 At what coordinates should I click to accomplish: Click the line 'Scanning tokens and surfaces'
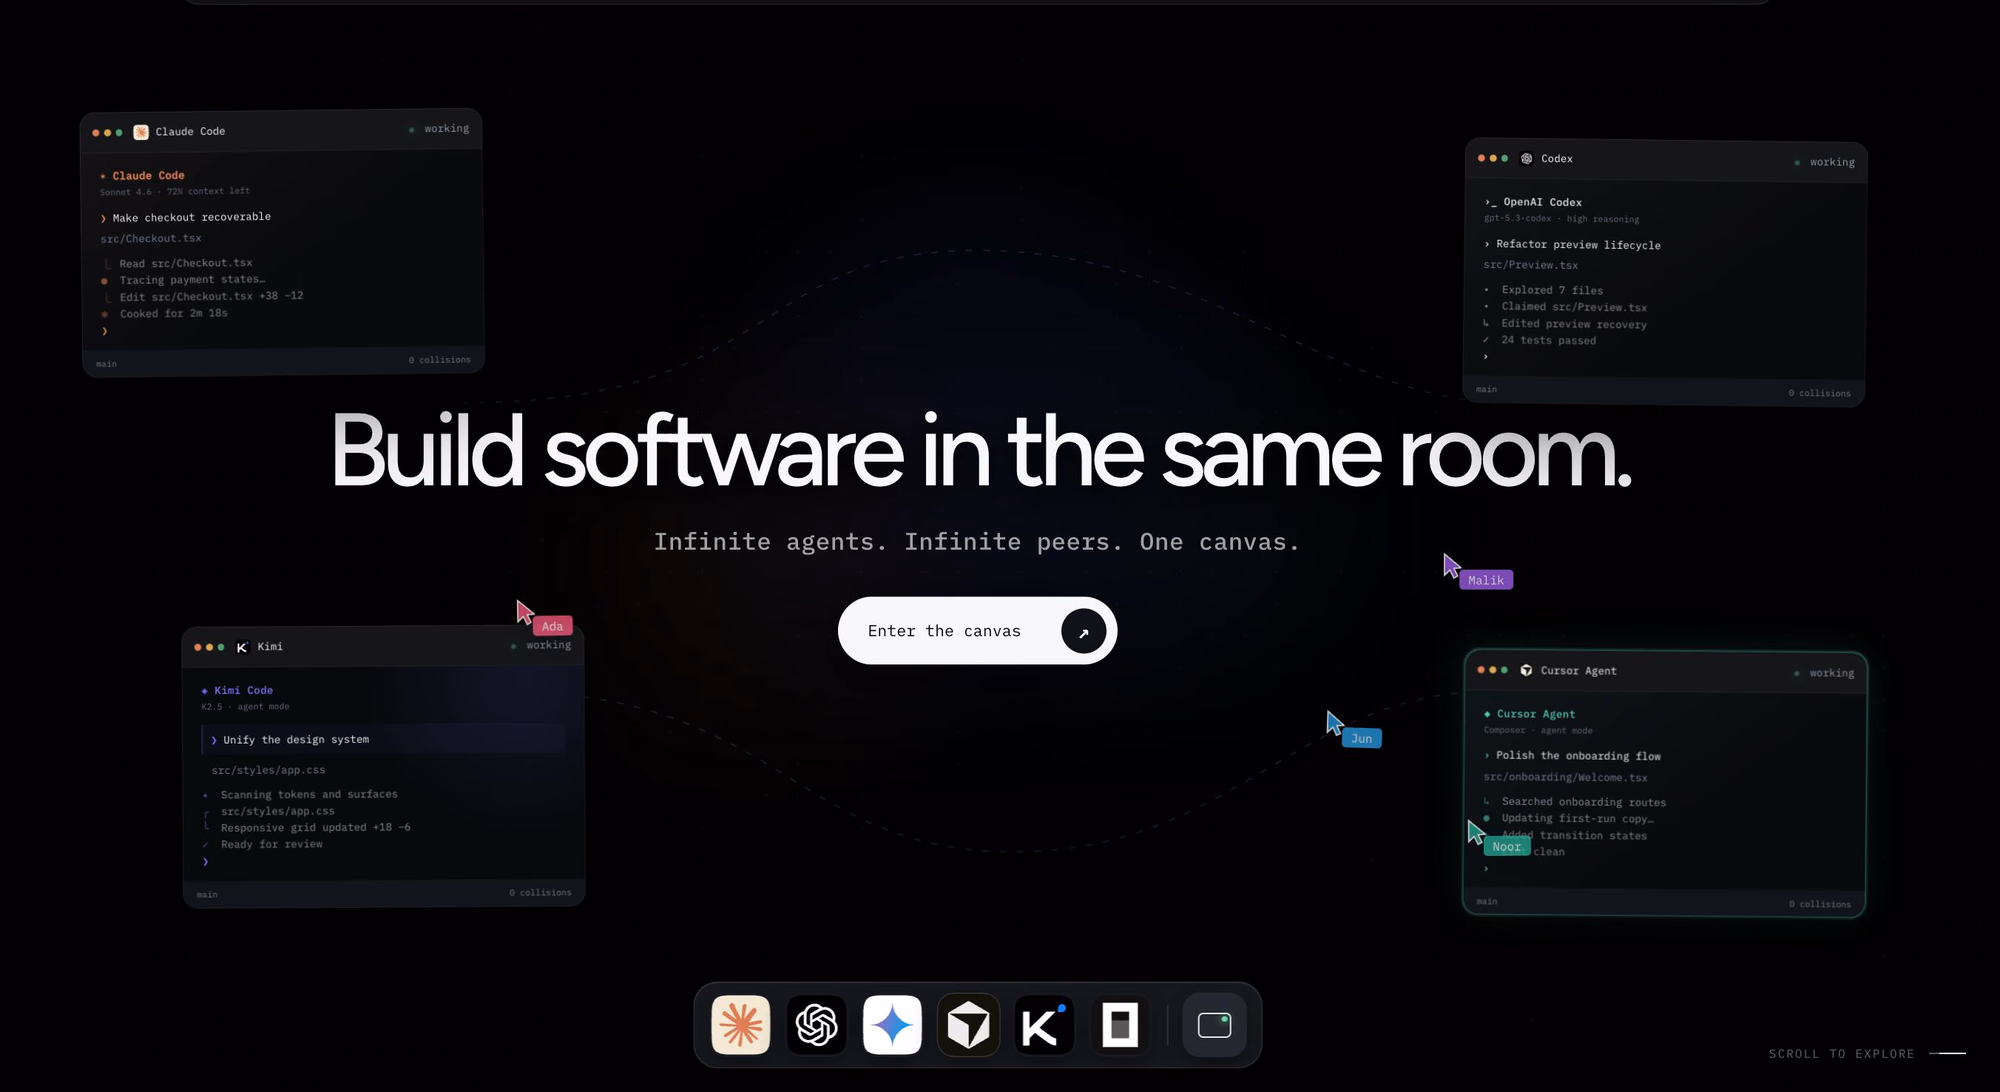309,795
